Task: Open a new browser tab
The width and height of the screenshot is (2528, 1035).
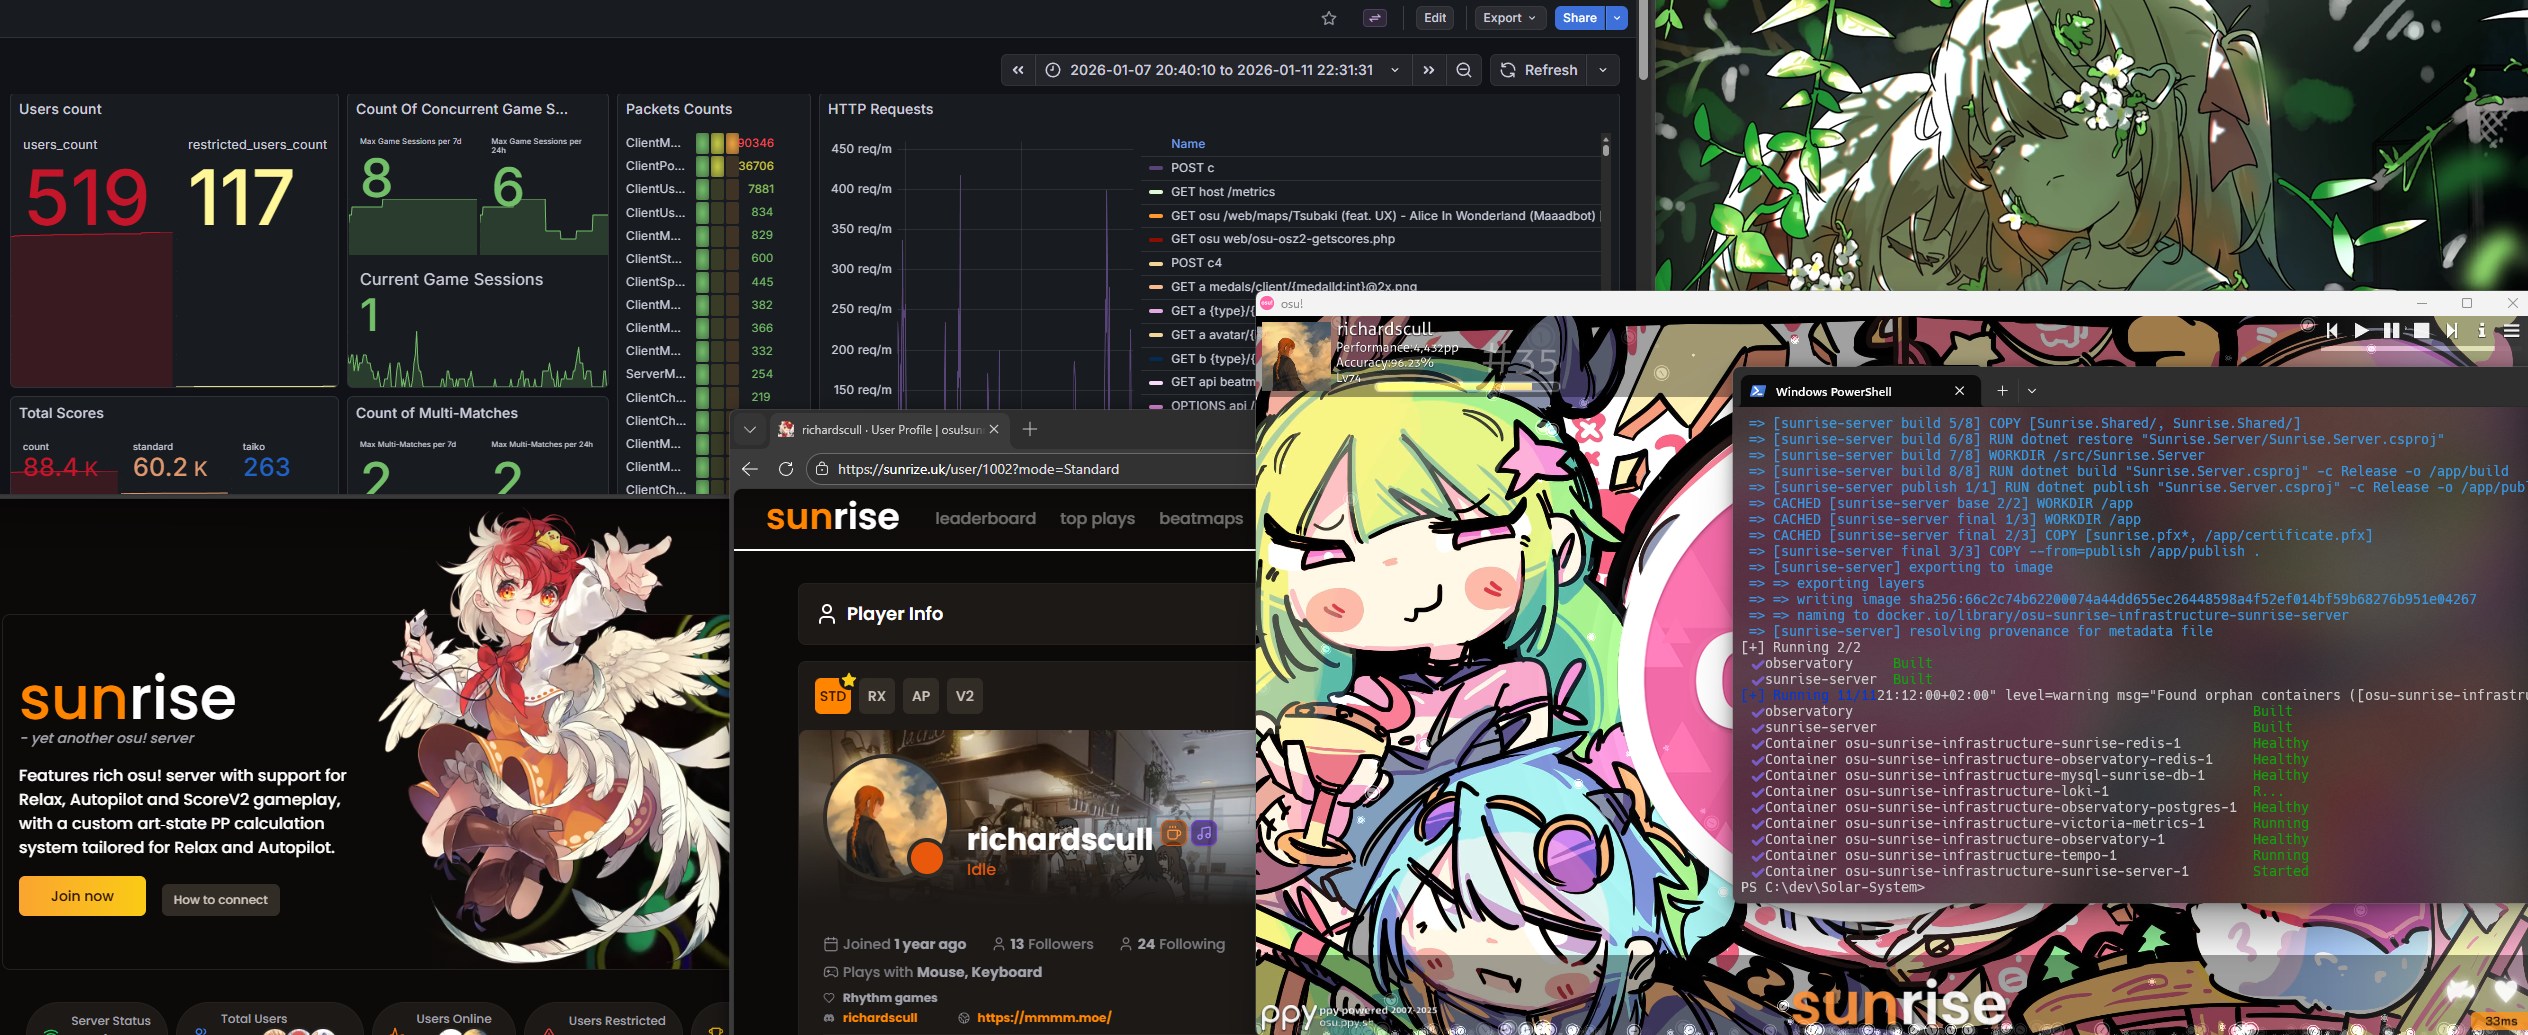Action: tap(1030, 429)
